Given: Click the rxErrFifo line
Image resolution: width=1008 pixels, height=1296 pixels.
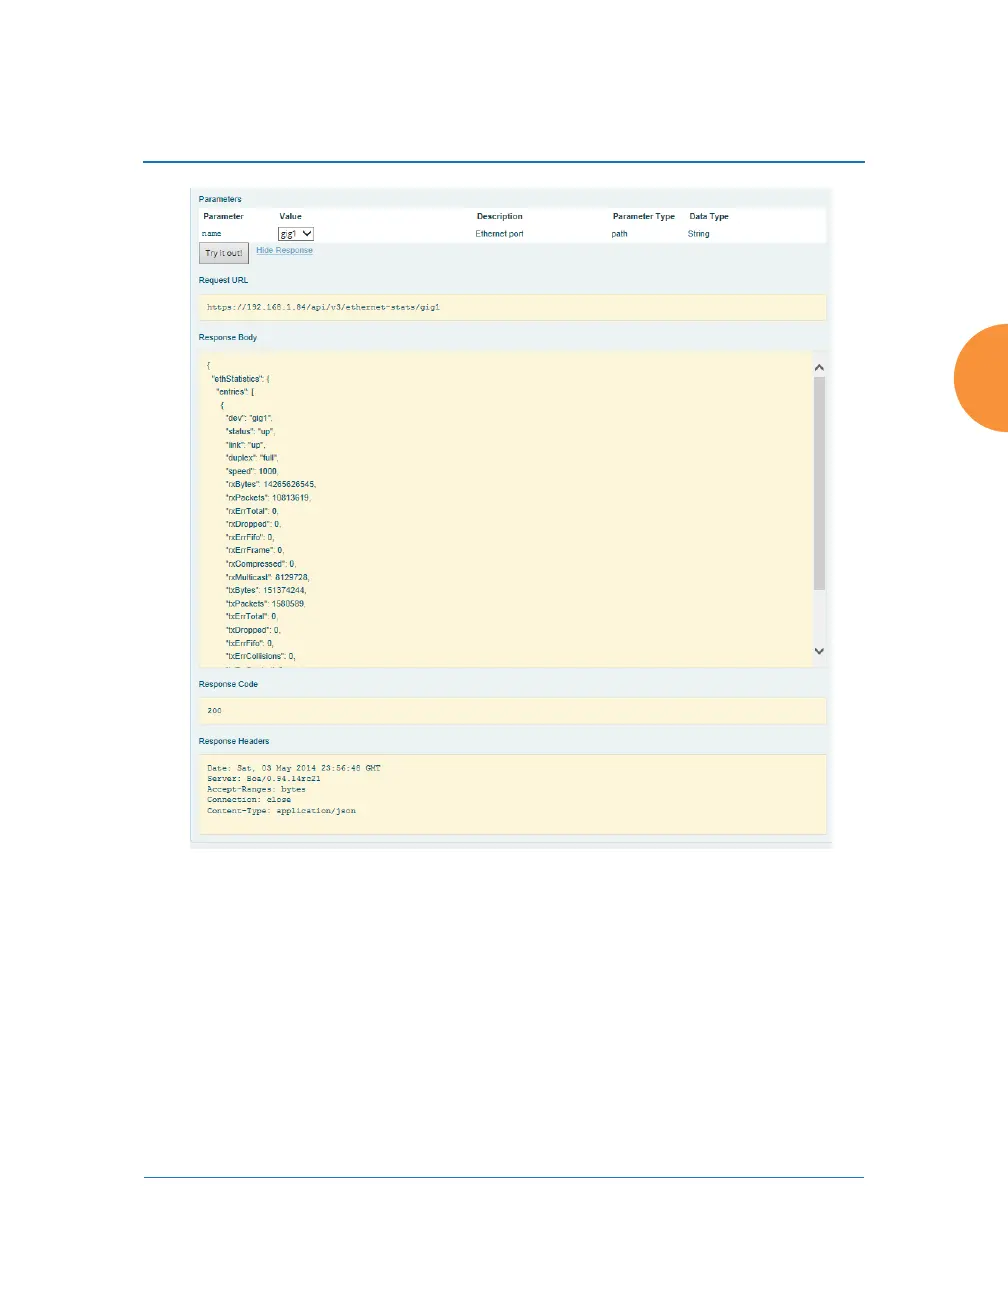Looking at the screenshot, I should [x=250, y=537].
